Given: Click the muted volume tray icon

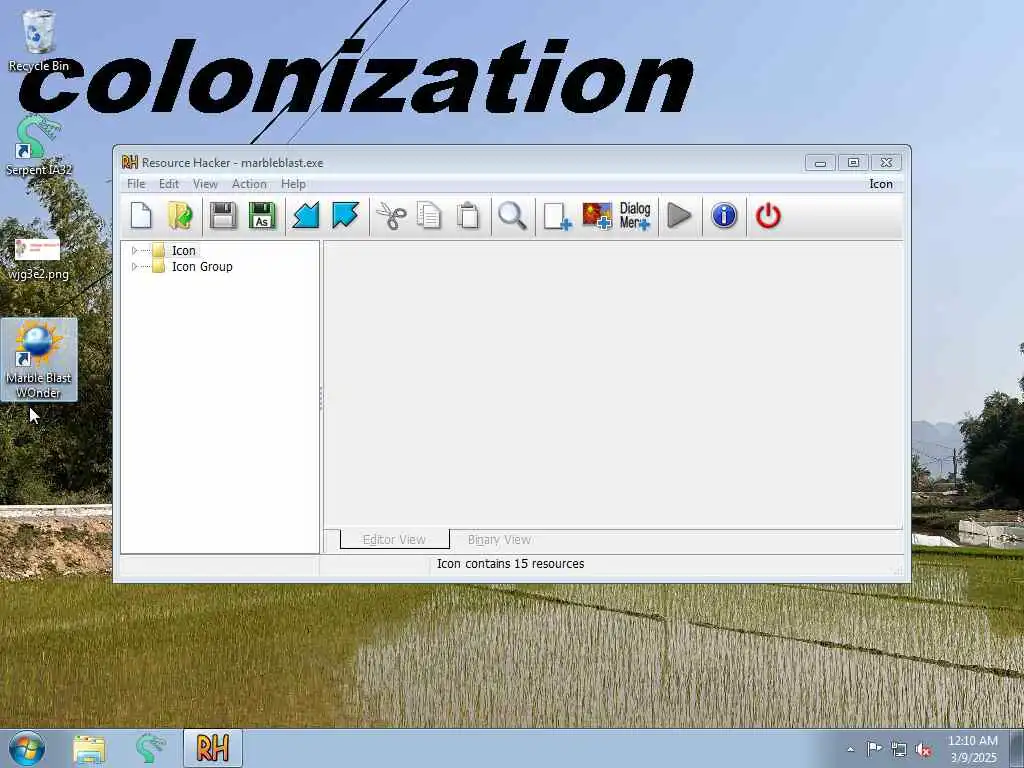Looking at the screenshot, I should point(923,750).
